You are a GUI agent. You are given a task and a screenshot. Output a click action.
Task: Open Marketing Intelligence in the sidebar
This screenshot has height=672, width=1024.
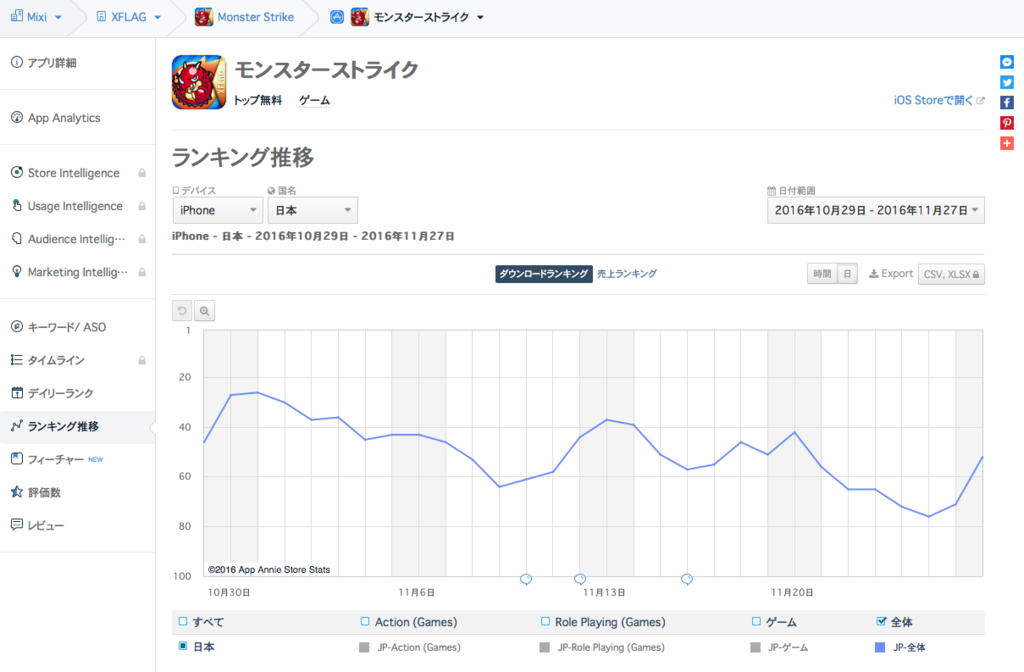click(77, 272)
